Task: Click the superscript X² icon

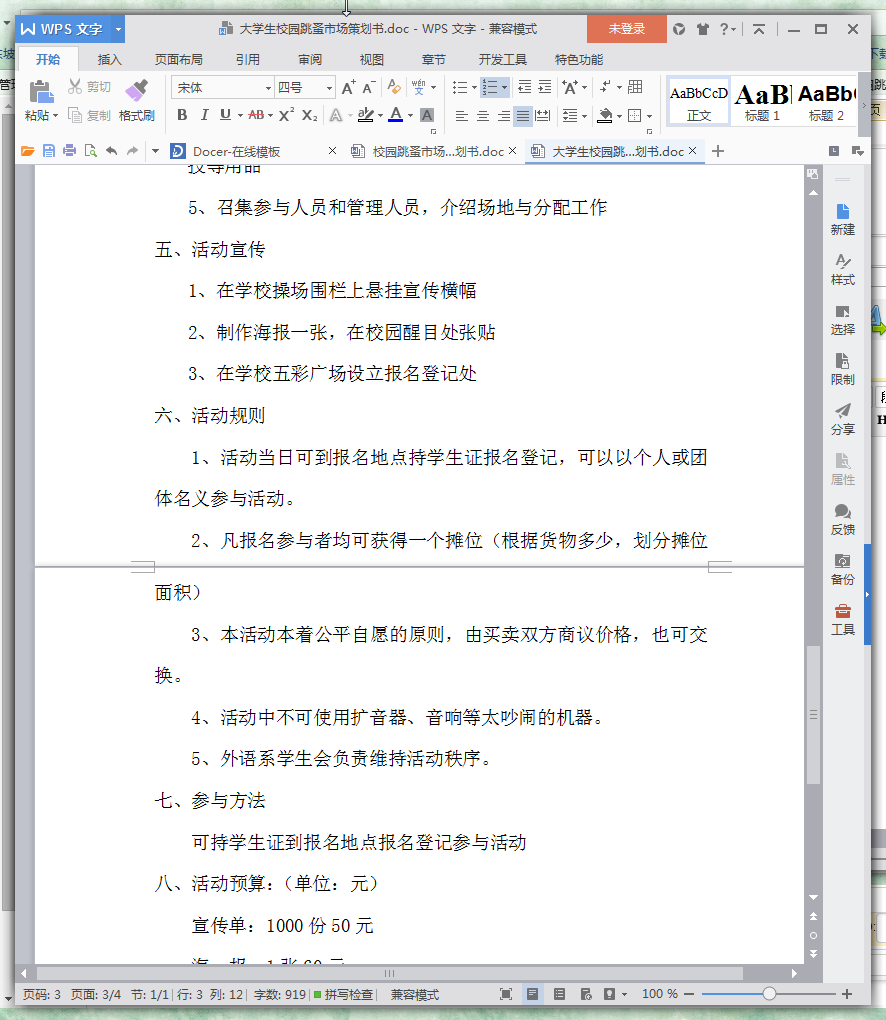Action: tap(286, 115)
